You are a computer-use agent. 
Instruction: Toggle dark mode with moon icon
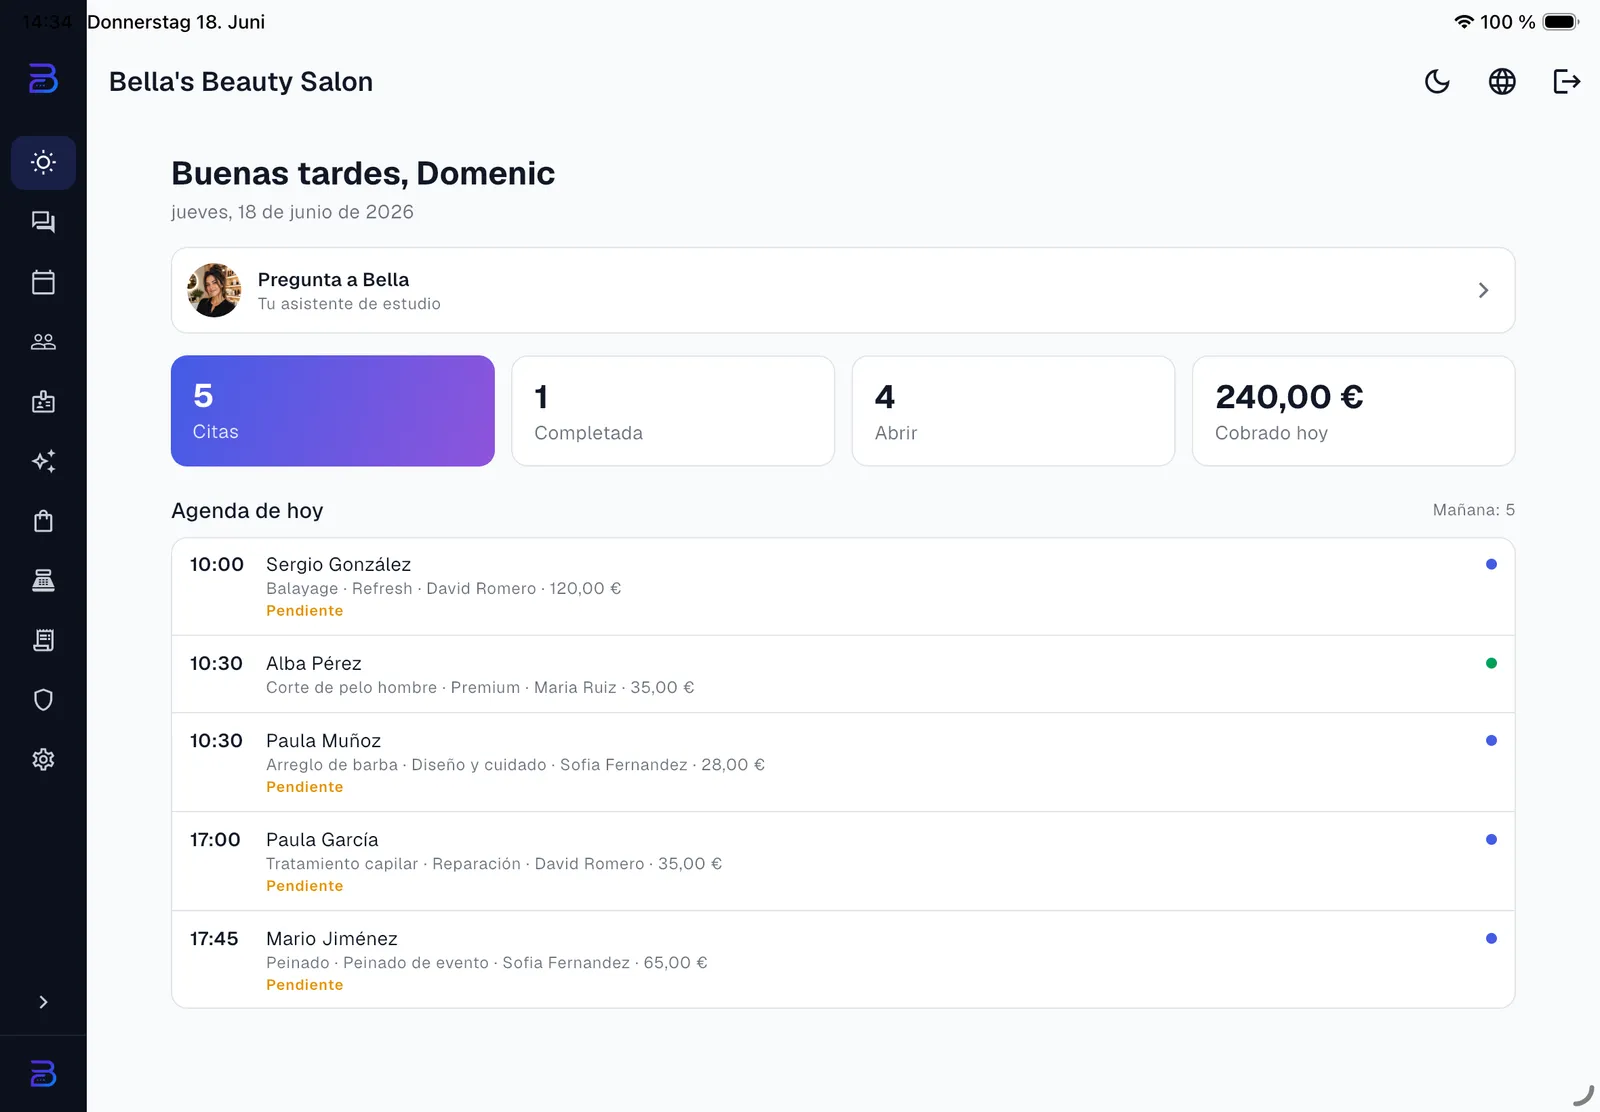[1437, 81]
